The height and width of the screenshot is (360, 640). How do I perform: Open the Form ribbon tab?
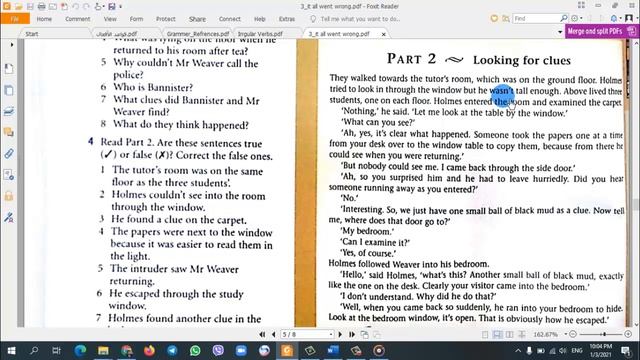coord(136,19)
